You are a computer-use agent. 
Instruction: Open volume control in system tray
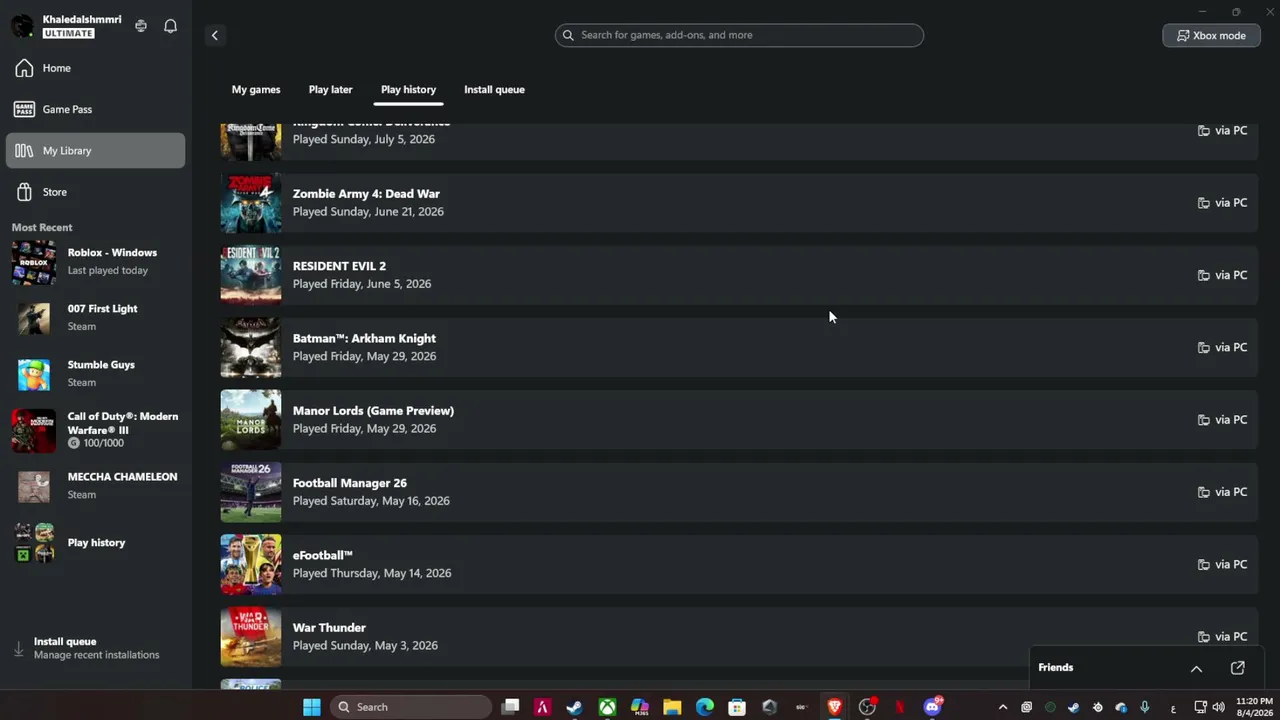(x=1218, y=707)
